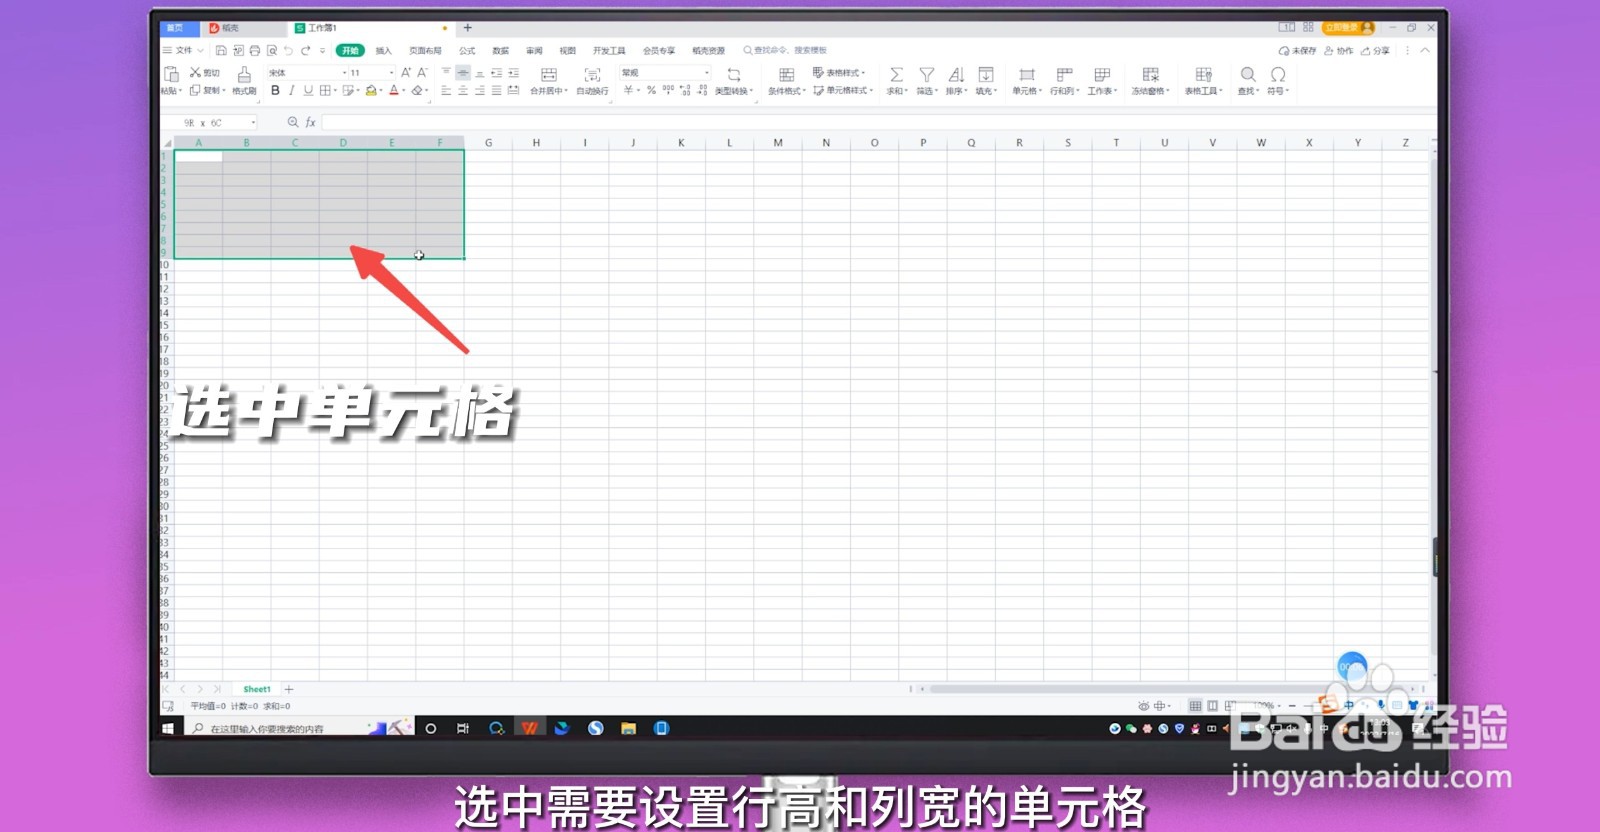Click the Share (分享) button
This screenshot has height=832, width=1600.
click(x=1376, y=50)
